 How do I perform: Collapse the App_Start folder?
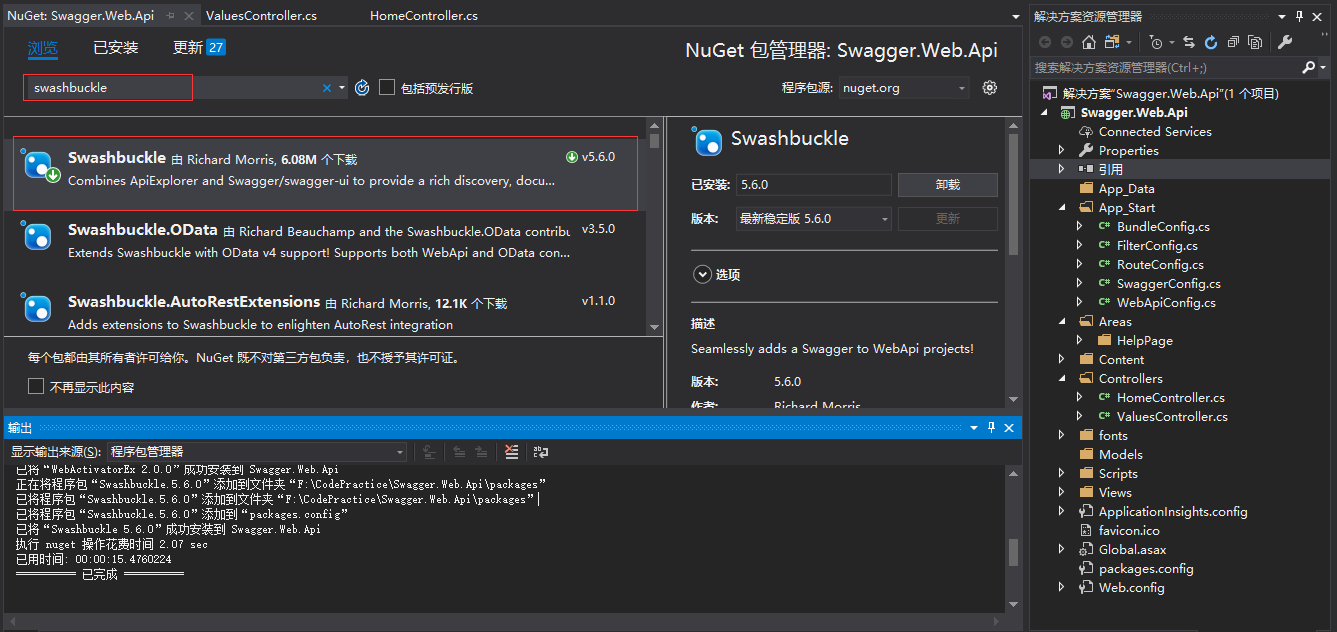click(x=1062, y=208)
